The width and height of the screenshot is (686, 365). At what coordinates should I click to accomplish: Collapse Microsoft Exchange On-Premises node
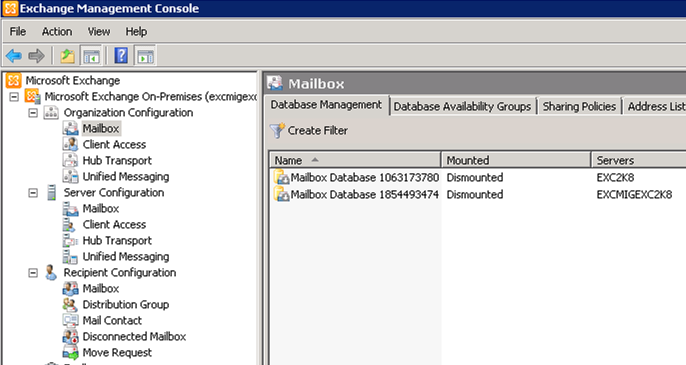14,97
